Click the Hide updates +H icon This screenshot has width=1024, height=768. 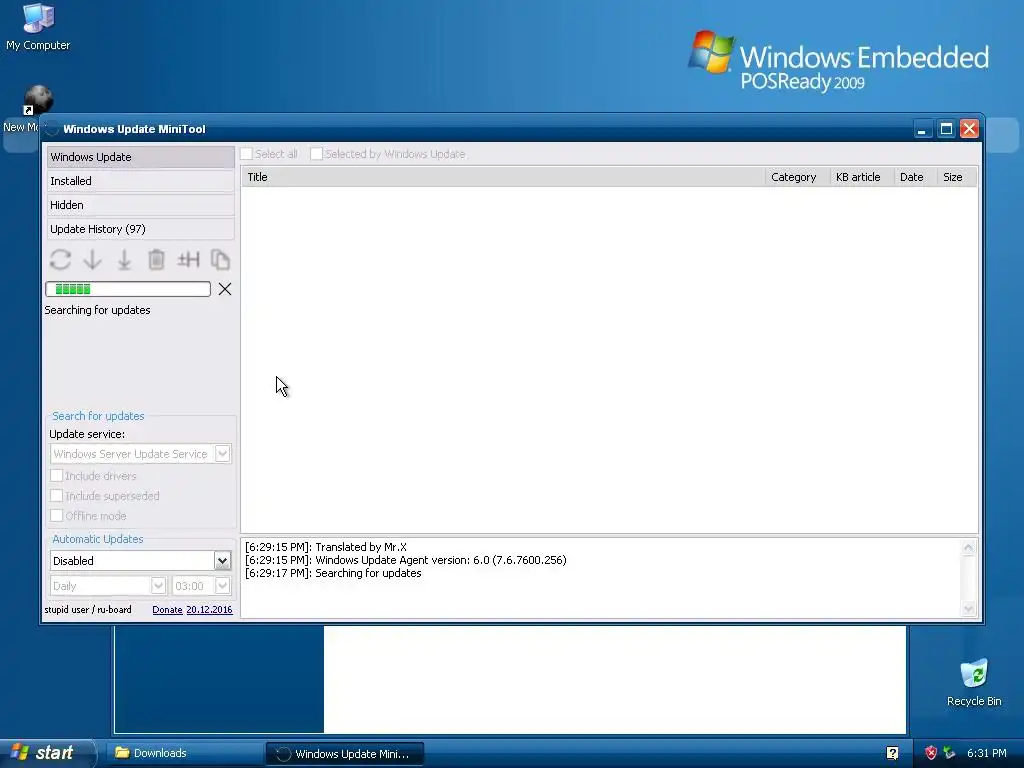[x=188, y=260]
